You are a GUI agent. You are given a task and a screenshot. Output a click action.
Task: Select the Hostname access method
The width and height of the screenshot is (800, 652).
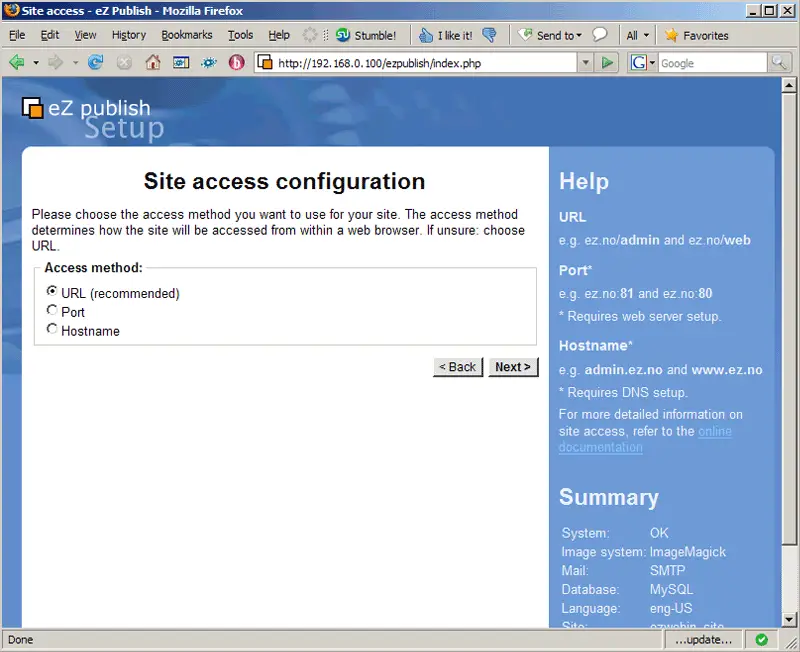tap(52, 329)
